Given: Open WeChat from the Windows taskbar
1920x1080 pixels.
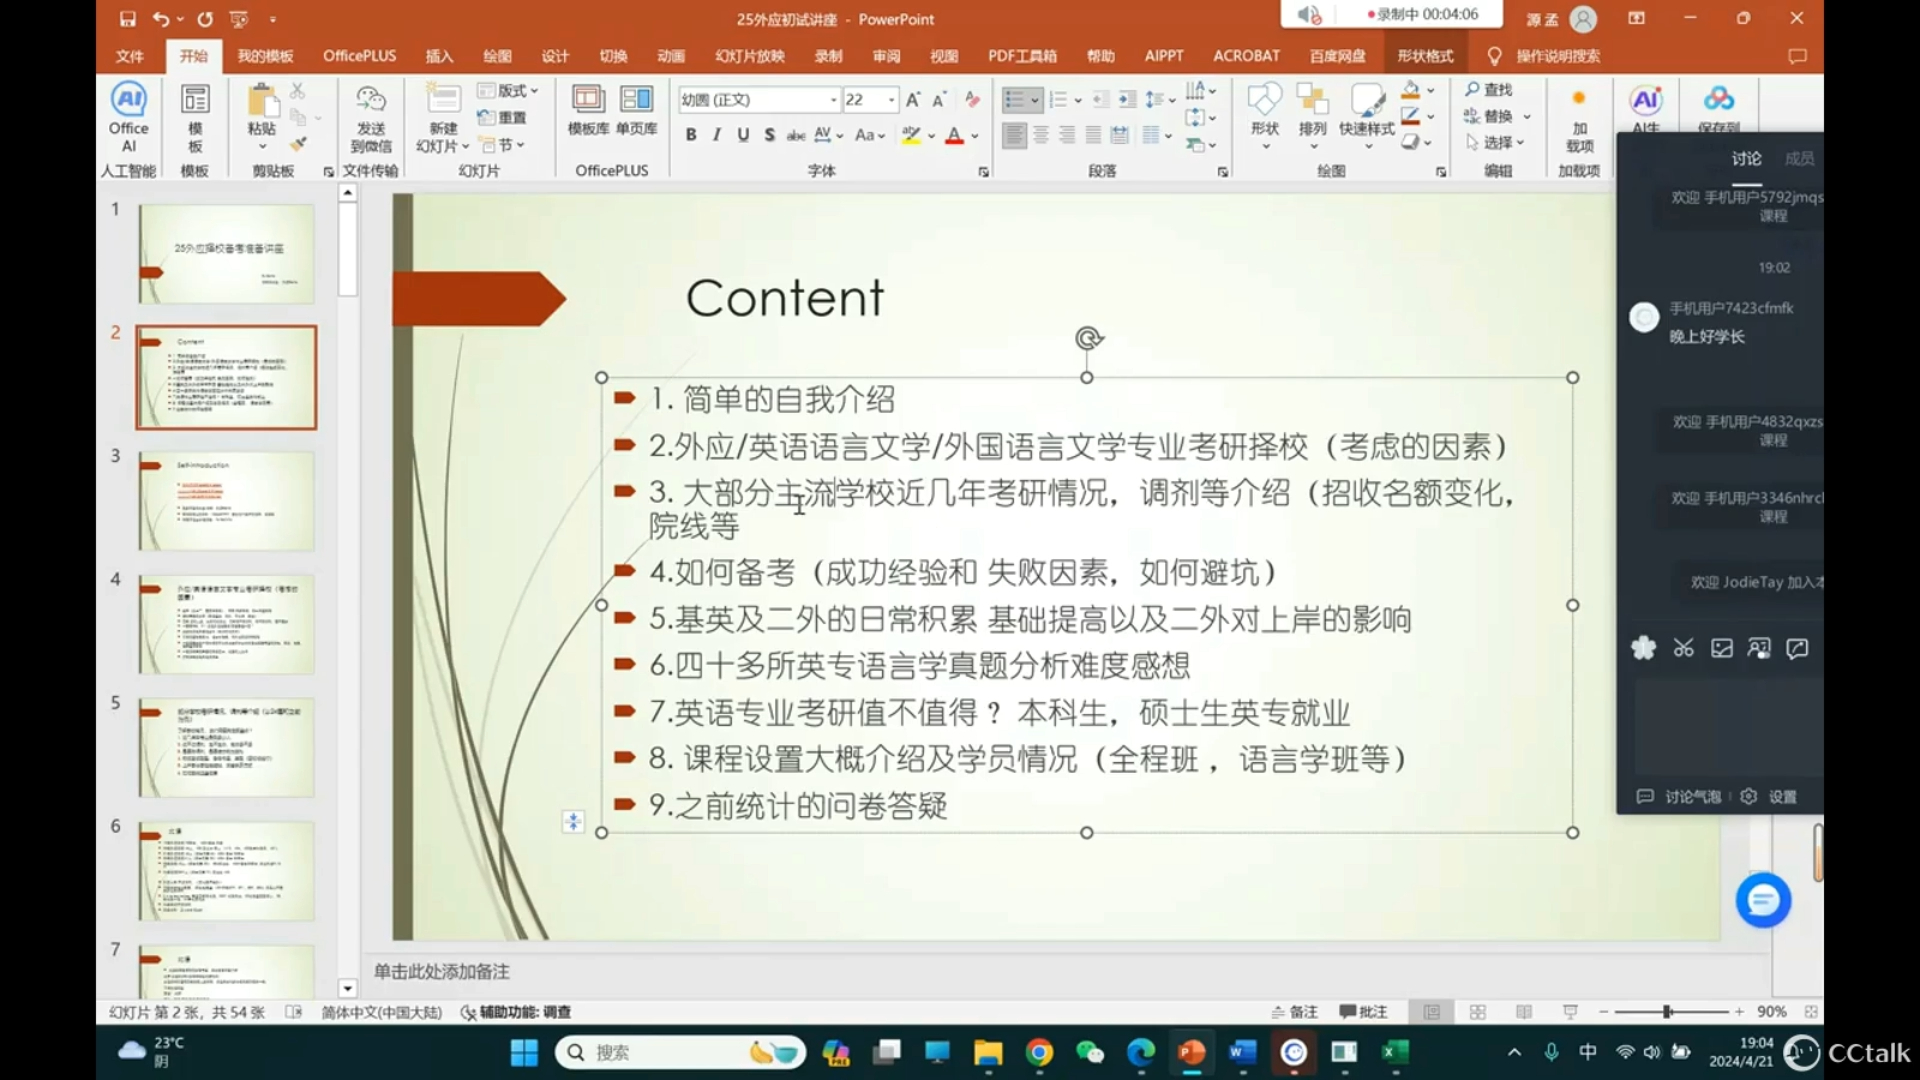Looking at the screenshot, I should click(x=1089, y=1052).
